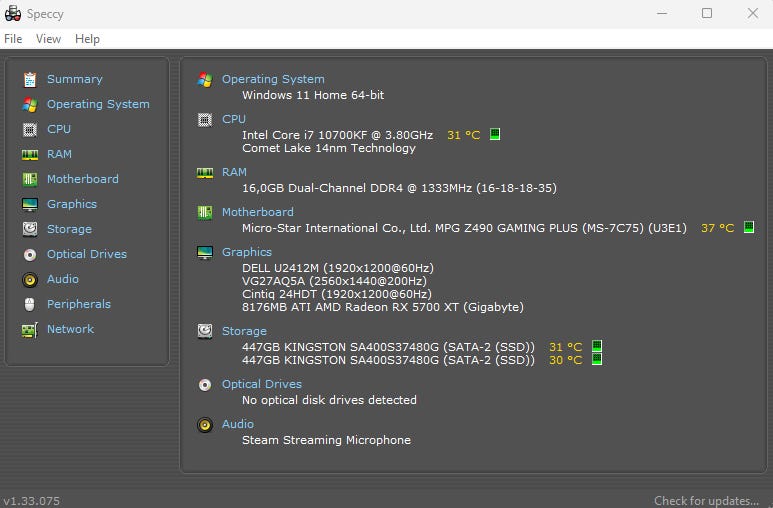The image size is (773, 508).
Task: Click the Graphics monitor icon in main panel
Action: [x=205, y=253]
